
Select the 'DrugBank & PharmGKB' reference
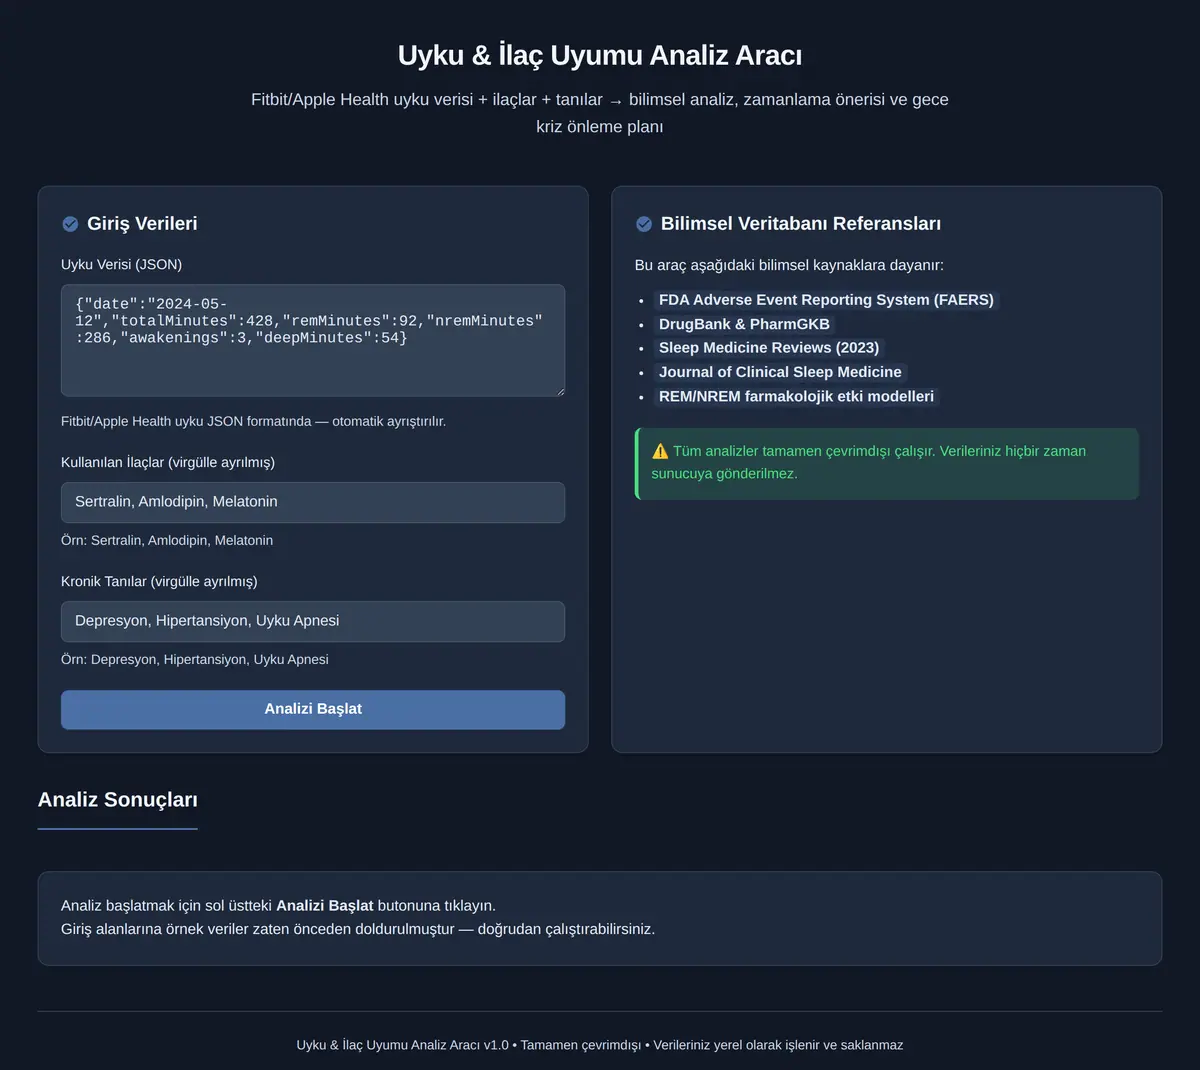pyautogui.click(x=744, y=324)
